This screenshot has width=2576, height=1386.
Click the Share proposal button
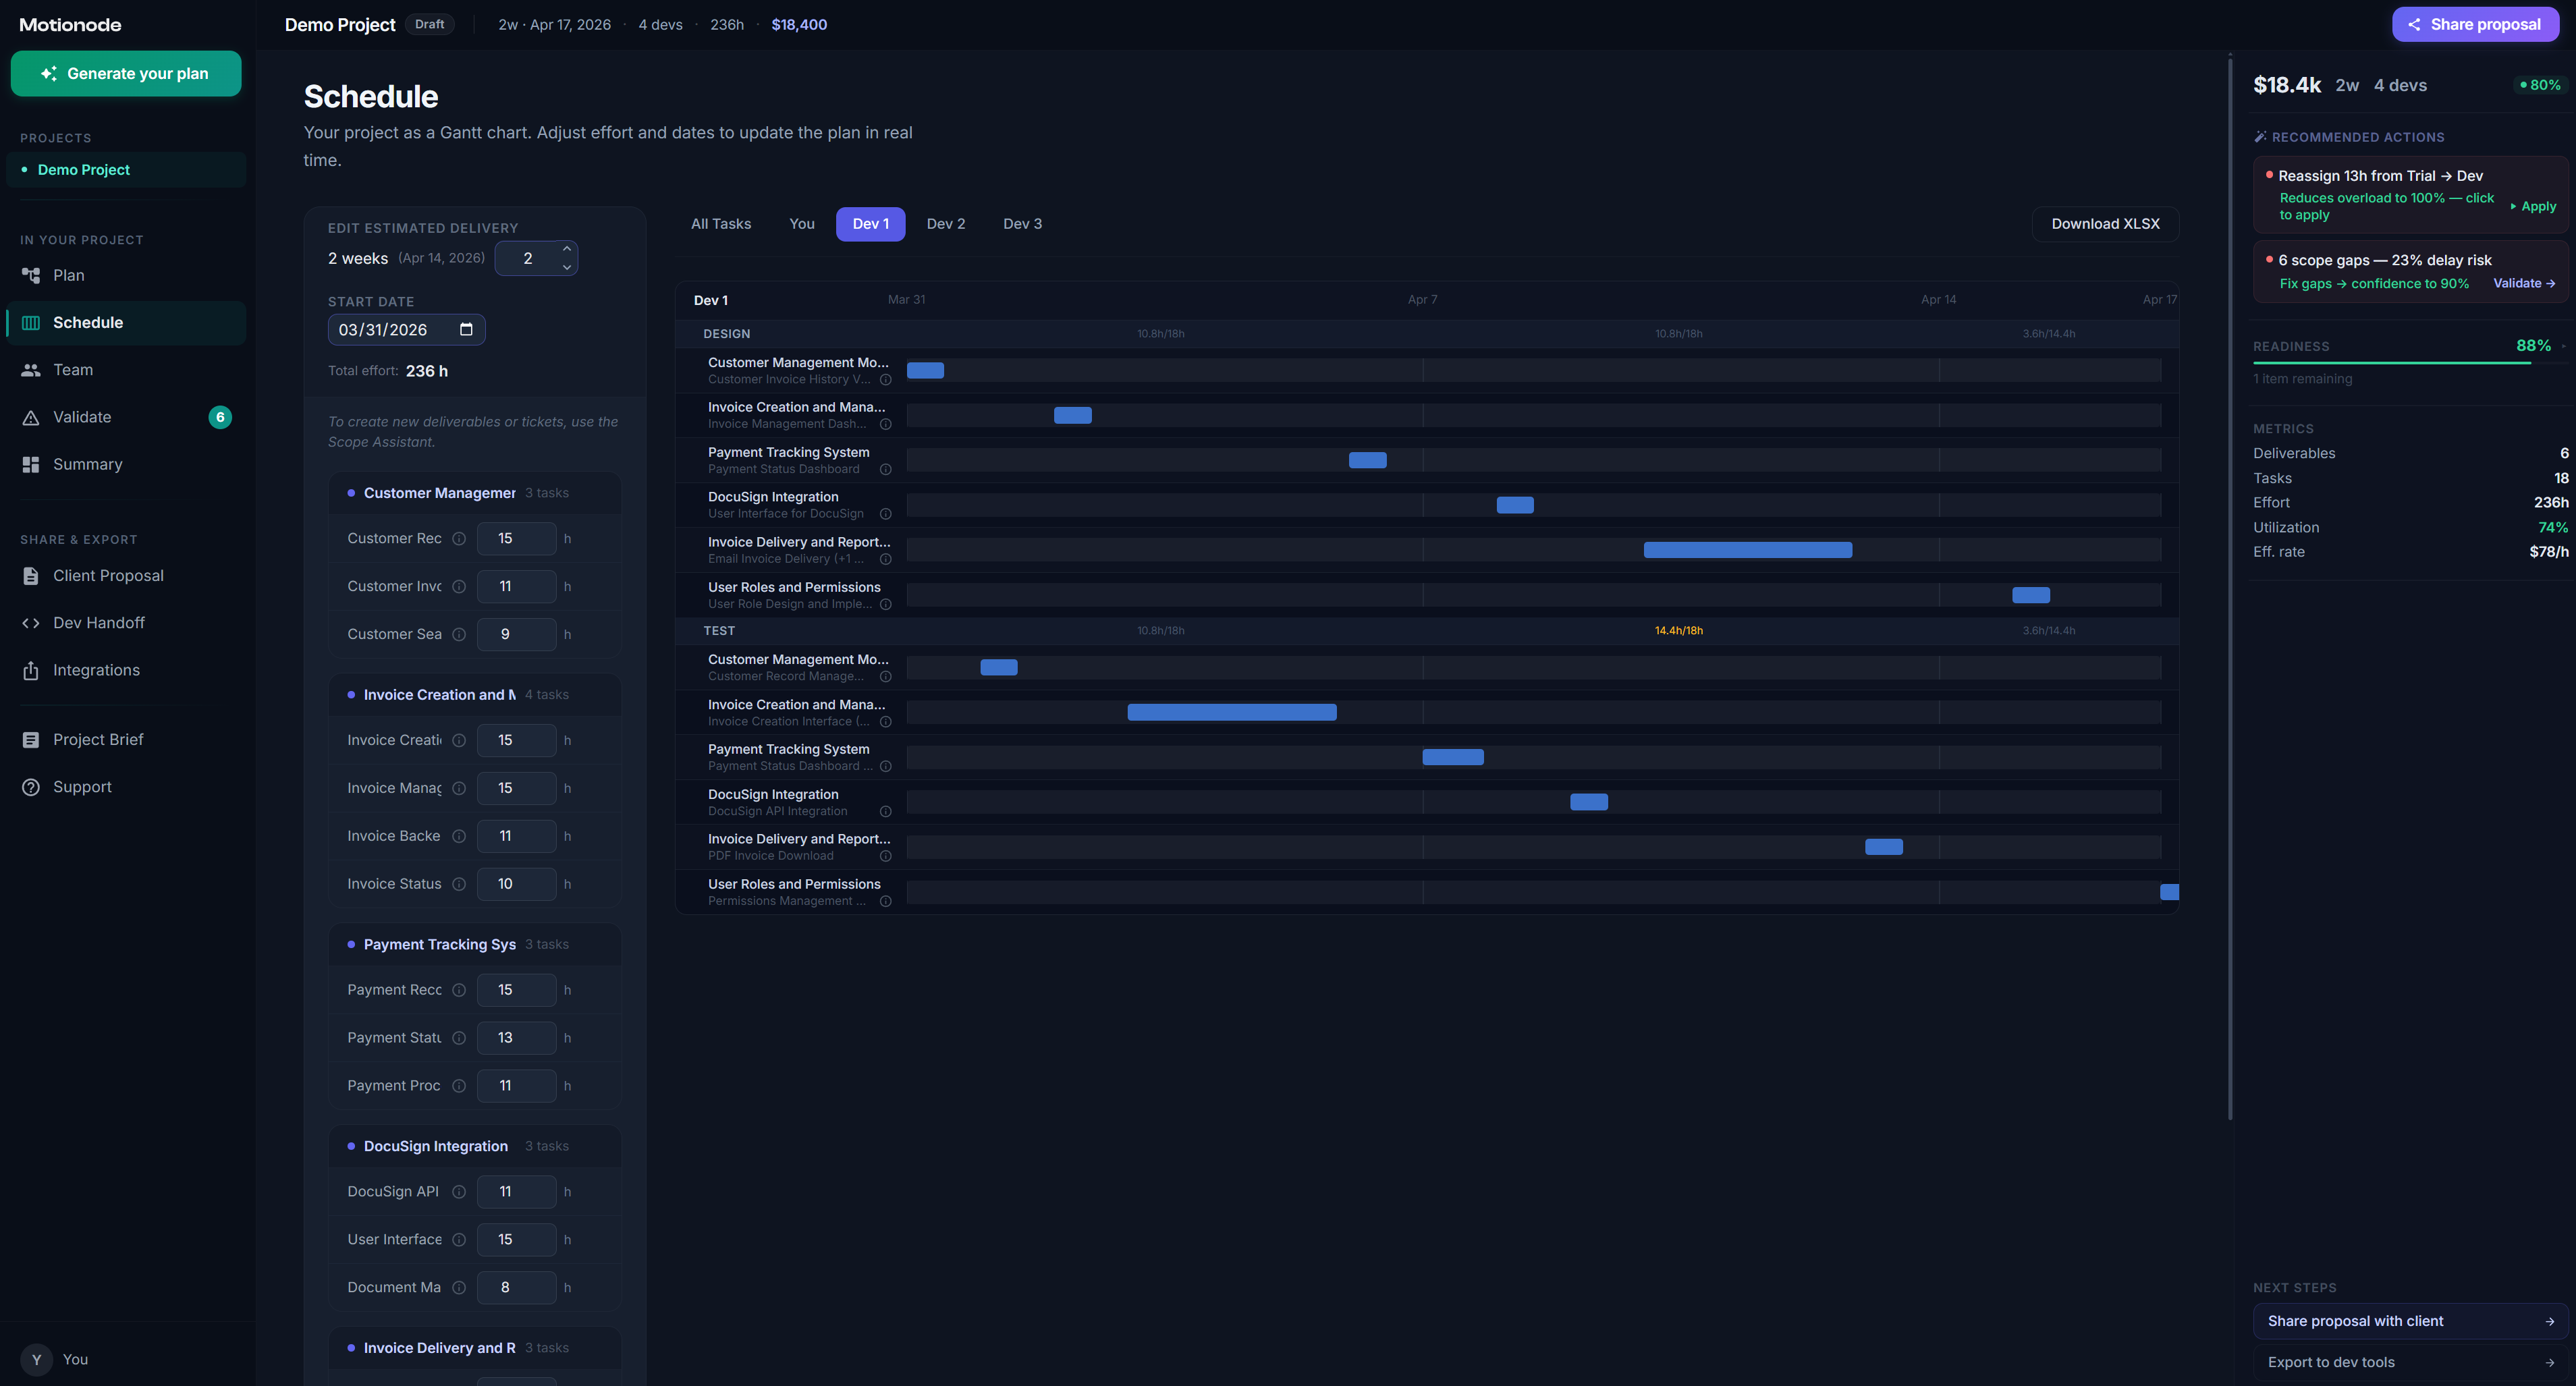(x=2474, y=24)
